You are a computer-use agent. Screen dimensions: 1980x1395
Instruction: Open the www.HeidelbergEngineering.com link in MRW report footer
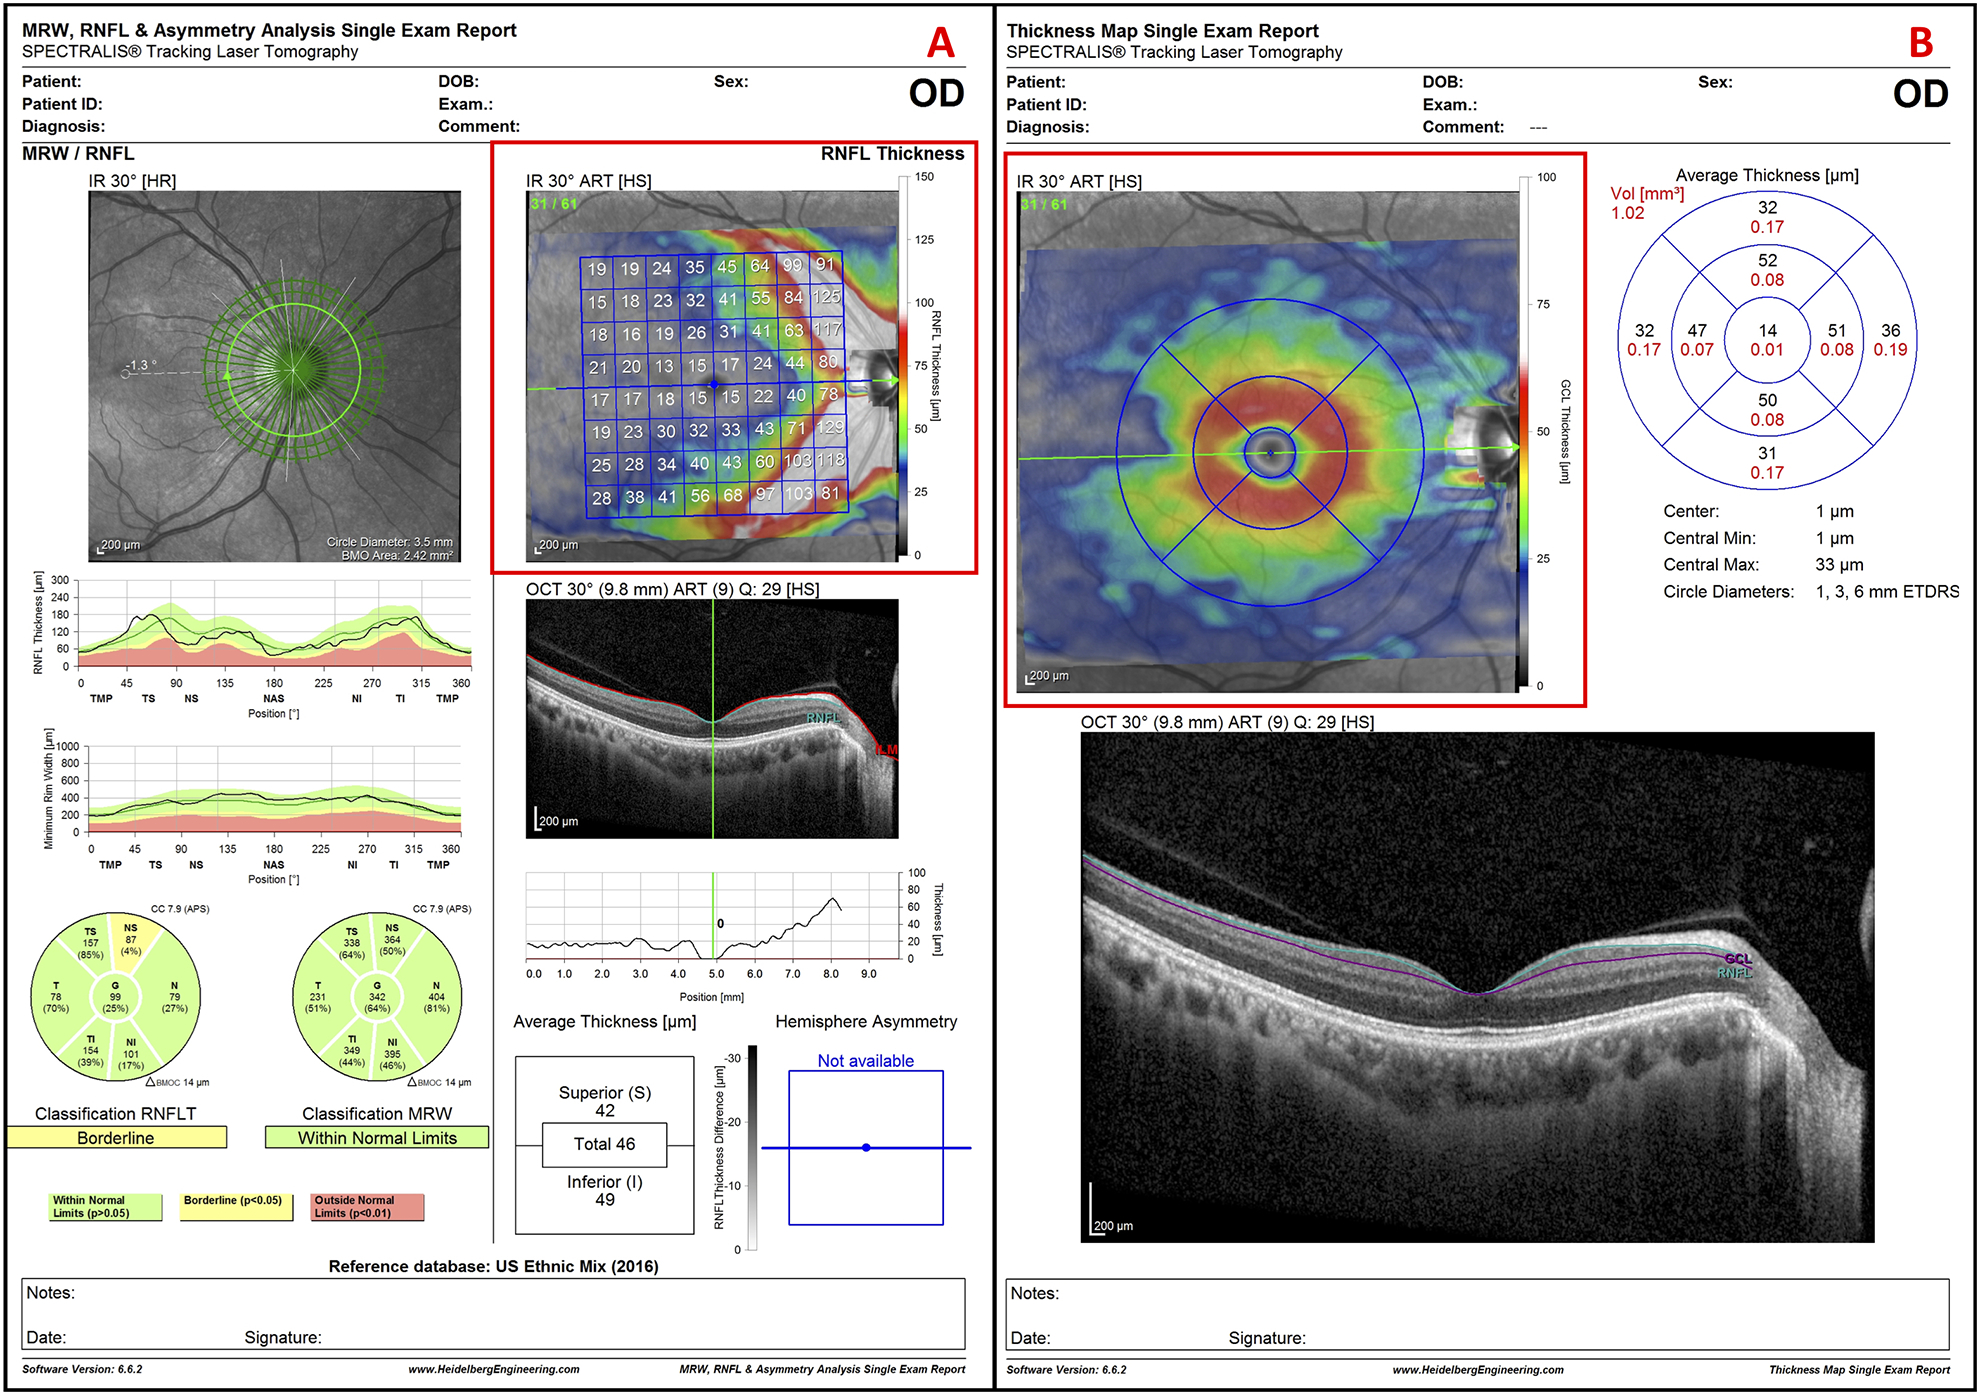click(493, 1370)
